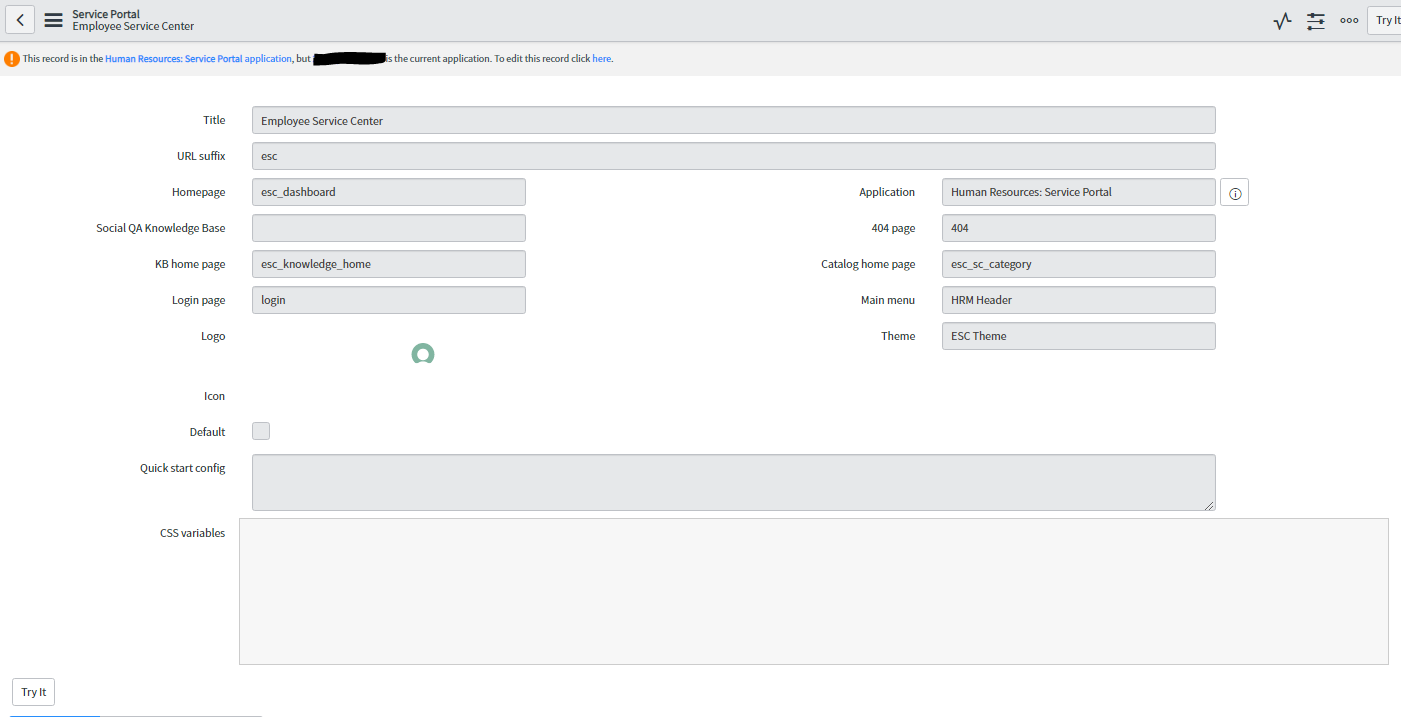1401x717 pixels.
Task: Click the Title field
Action: [x=734, y=120]
